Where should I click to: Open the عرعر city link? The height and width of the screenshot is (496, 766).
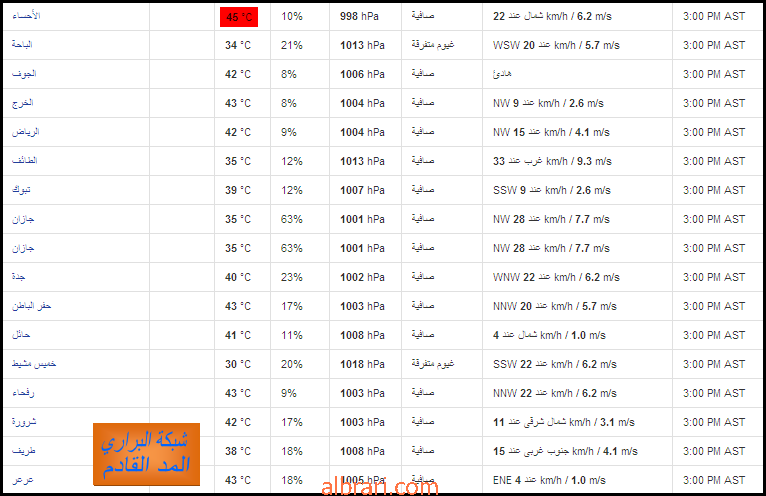pos(22,480)
